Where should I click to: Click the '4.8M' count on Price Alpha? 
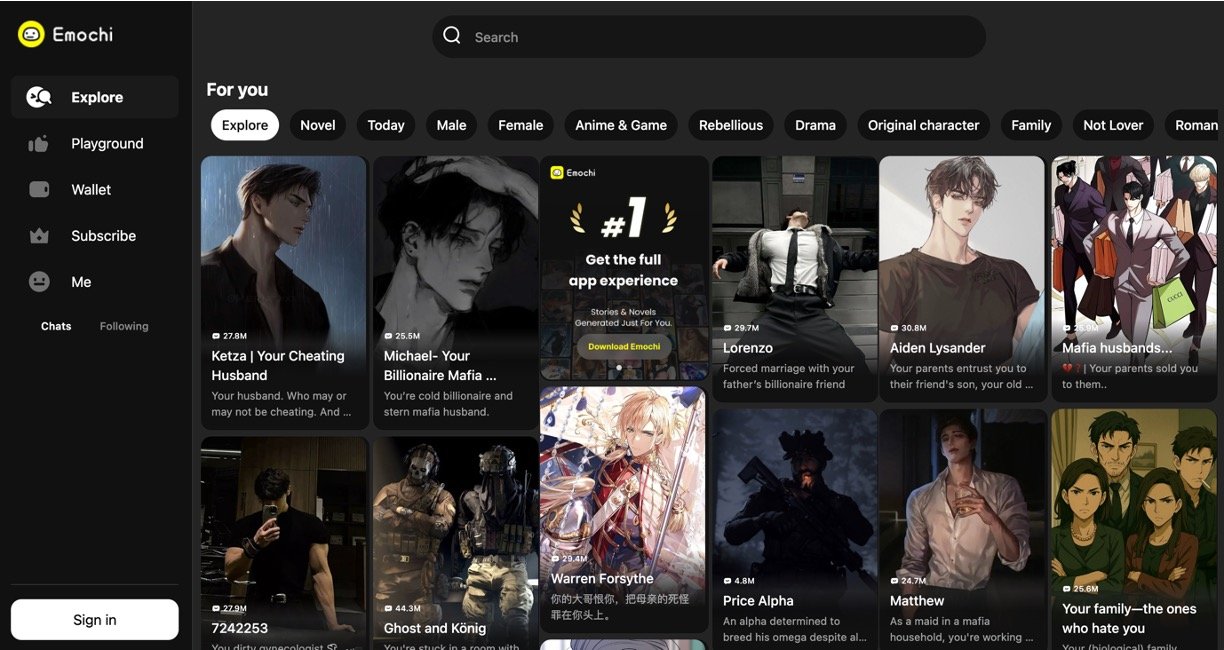point(743,581)
